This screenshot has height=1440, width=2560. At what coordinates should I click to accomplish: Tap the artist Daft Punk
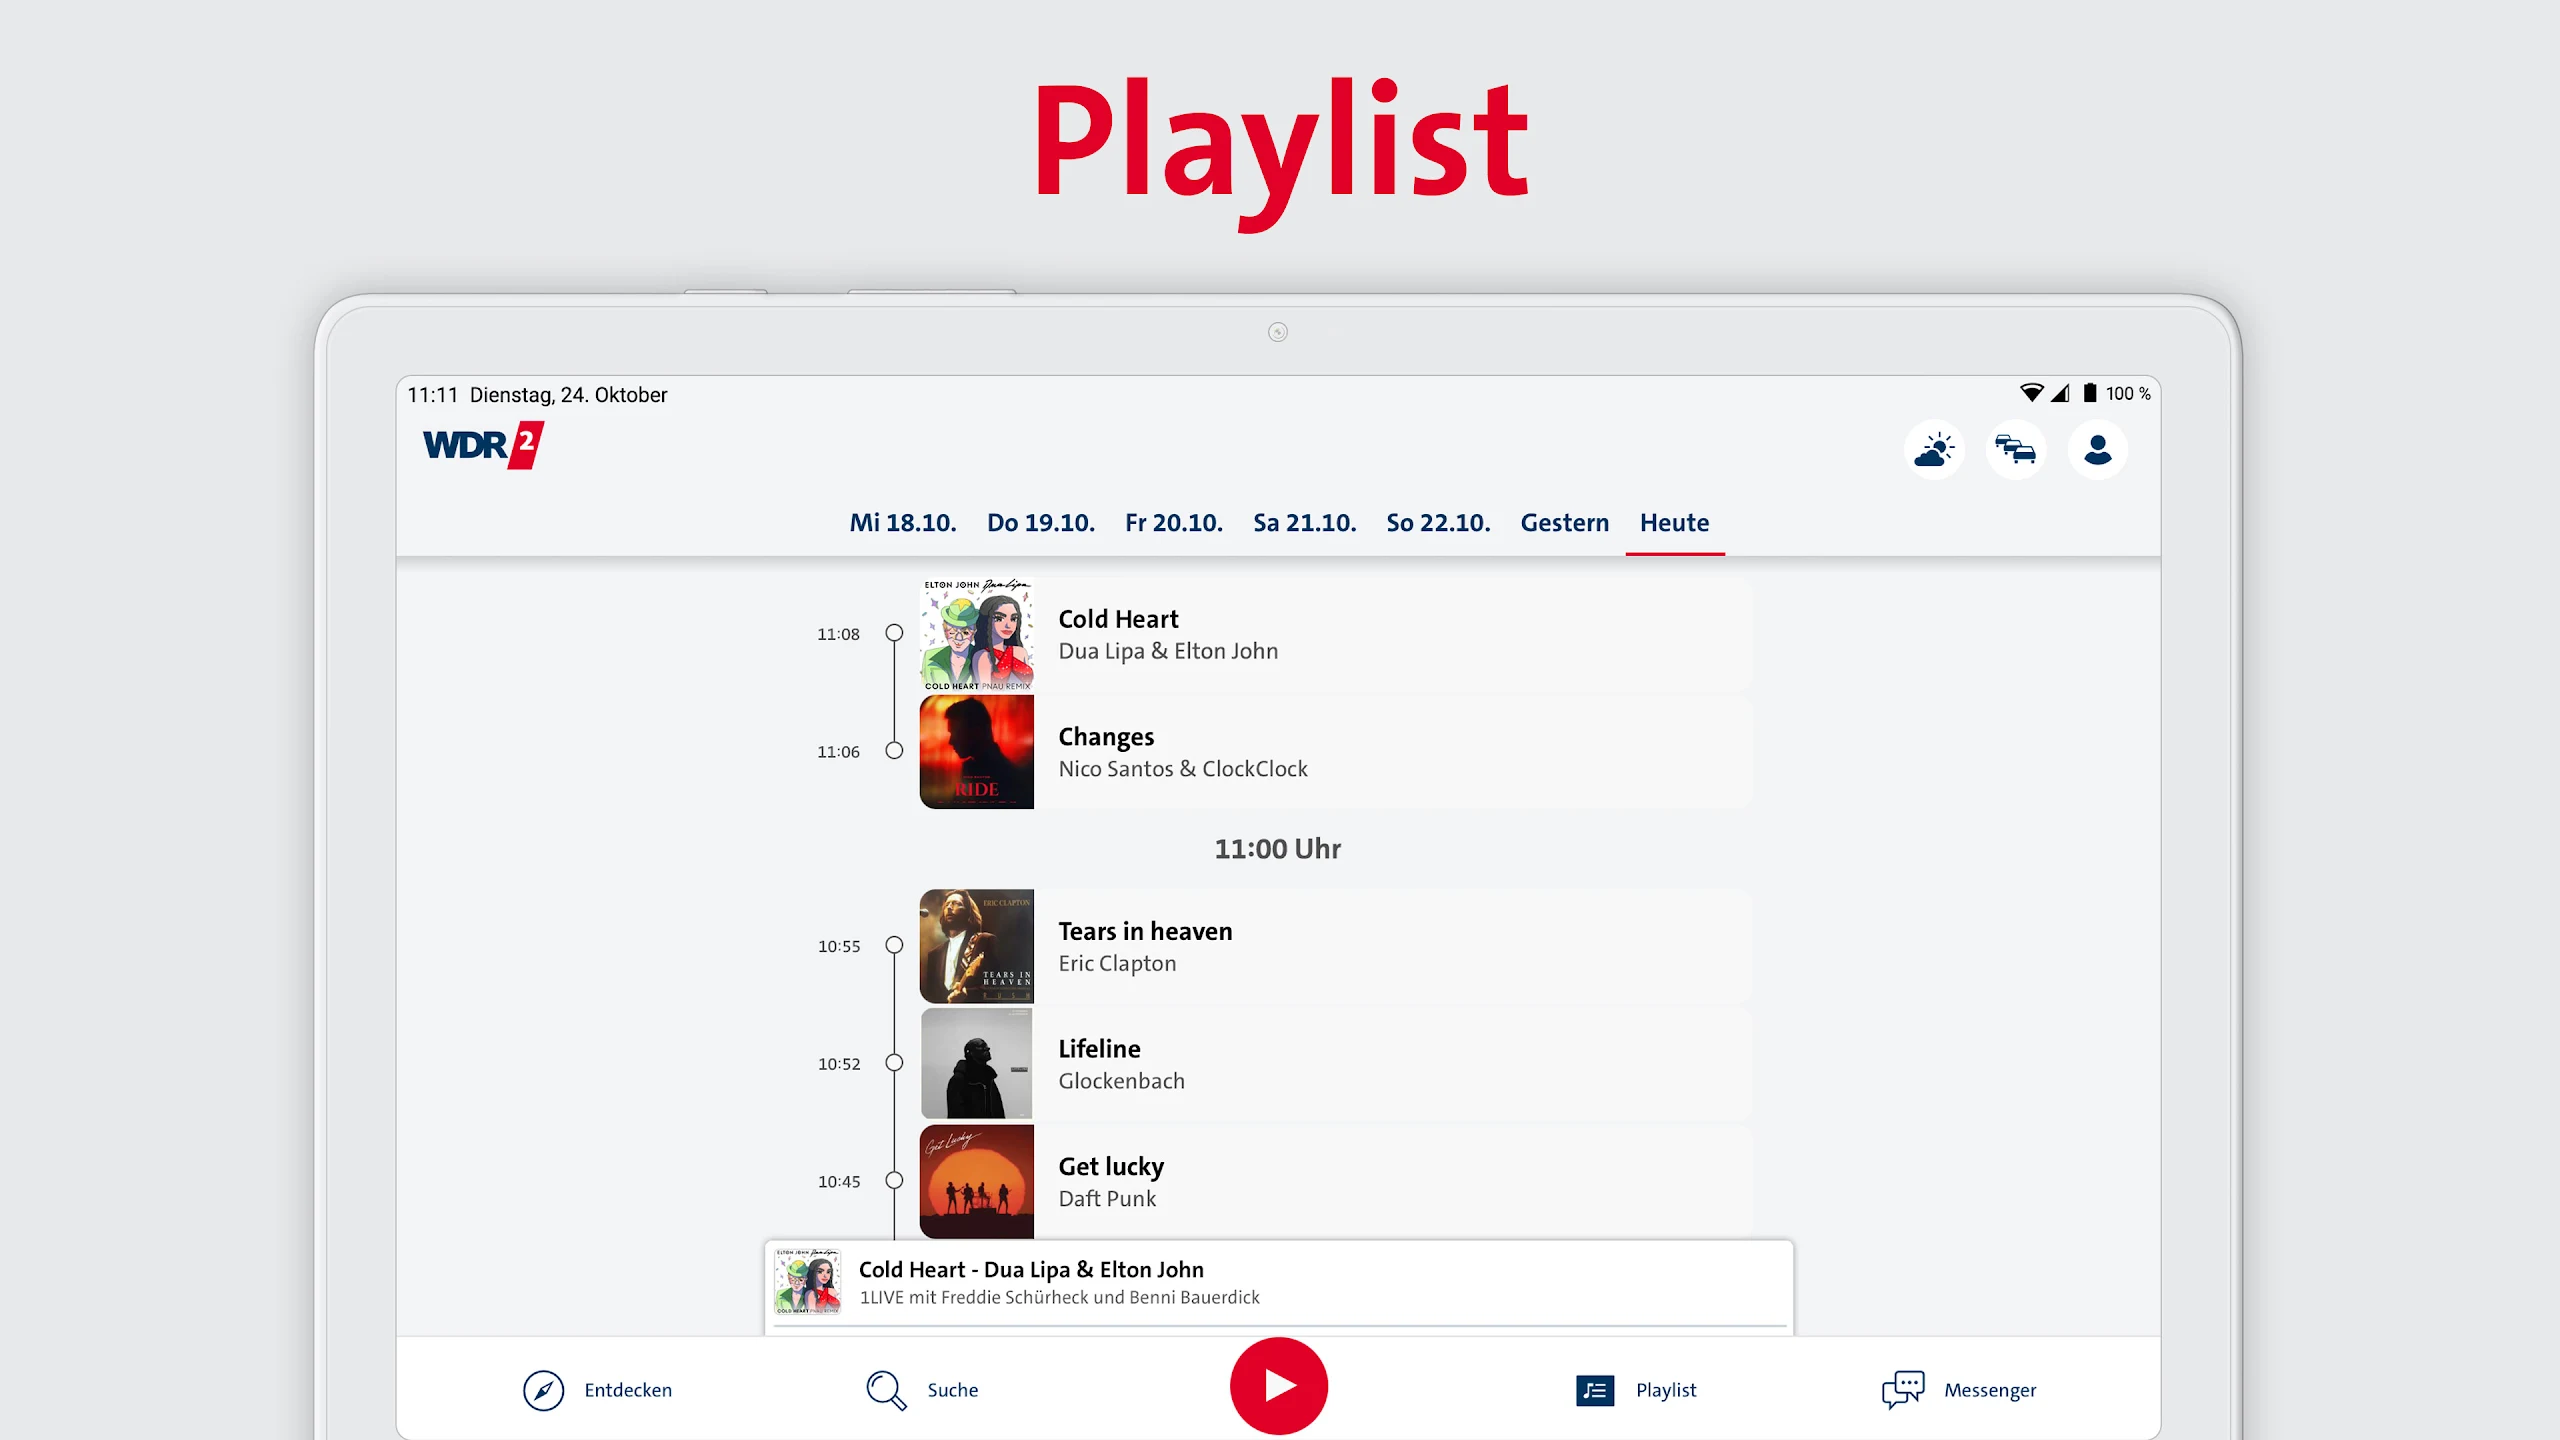pyautogui.click(x=1107, y=1199)
